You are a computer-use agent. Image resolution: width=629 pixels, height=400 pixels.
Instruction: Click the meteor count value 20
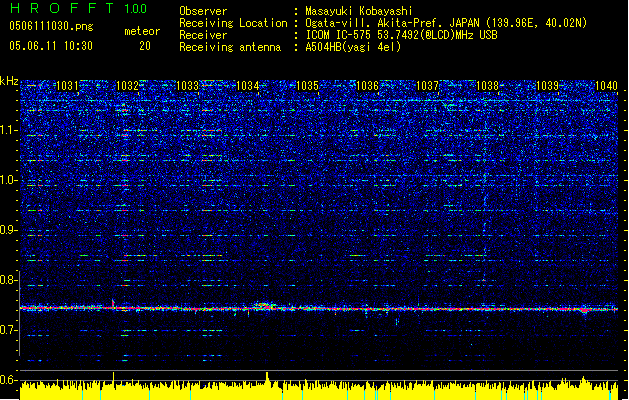[145, 46]
